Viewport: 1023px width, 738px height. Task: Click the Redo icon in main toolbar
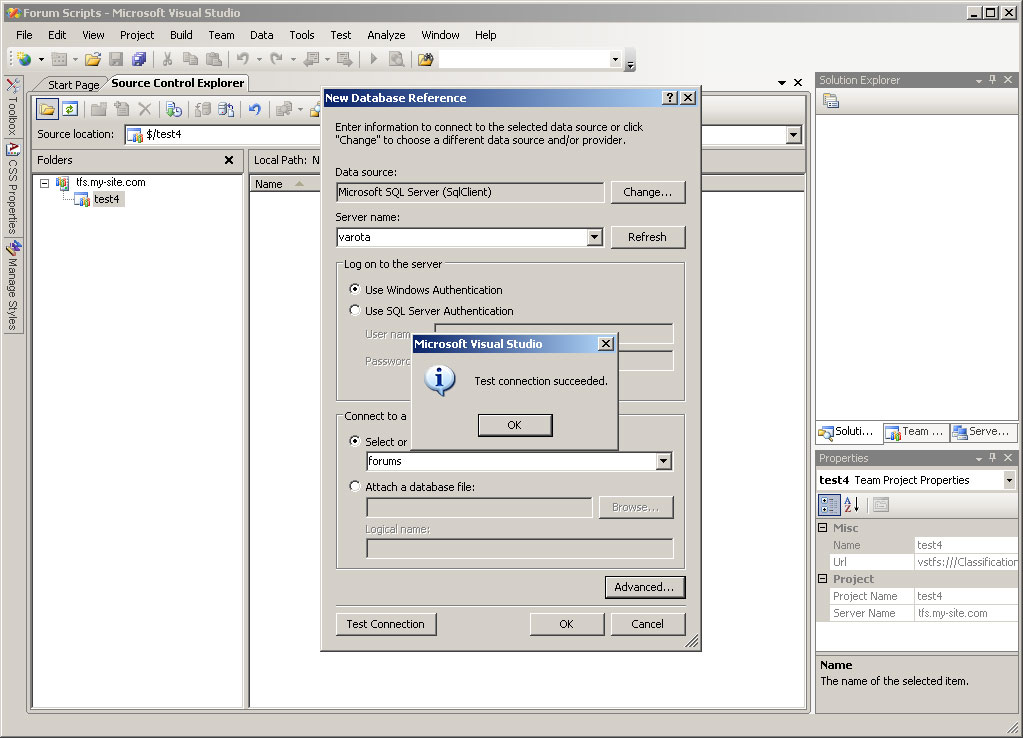277,59
